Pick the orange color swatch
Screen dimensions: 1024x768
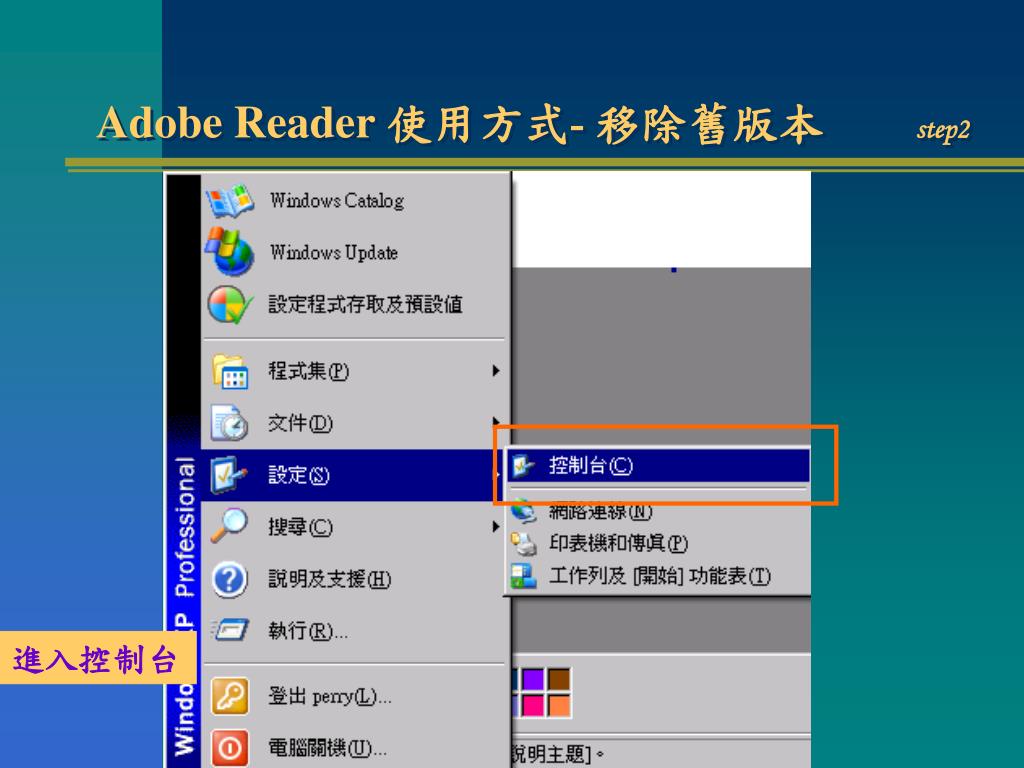click(x=559, y=705)
